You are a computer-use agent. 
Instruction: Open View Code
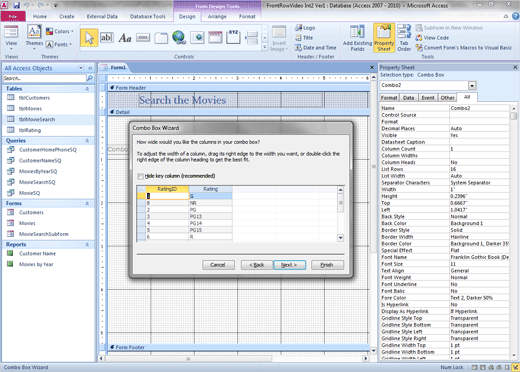[432, 38]
